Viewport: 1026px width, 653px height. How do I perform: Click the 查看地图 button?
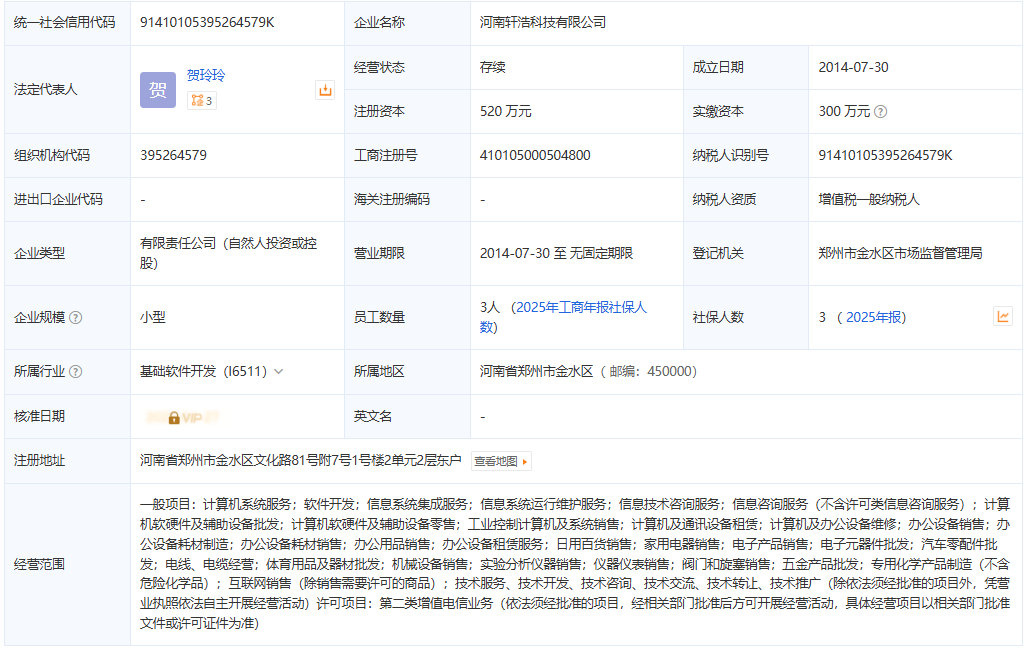click(x=501, y=461)
